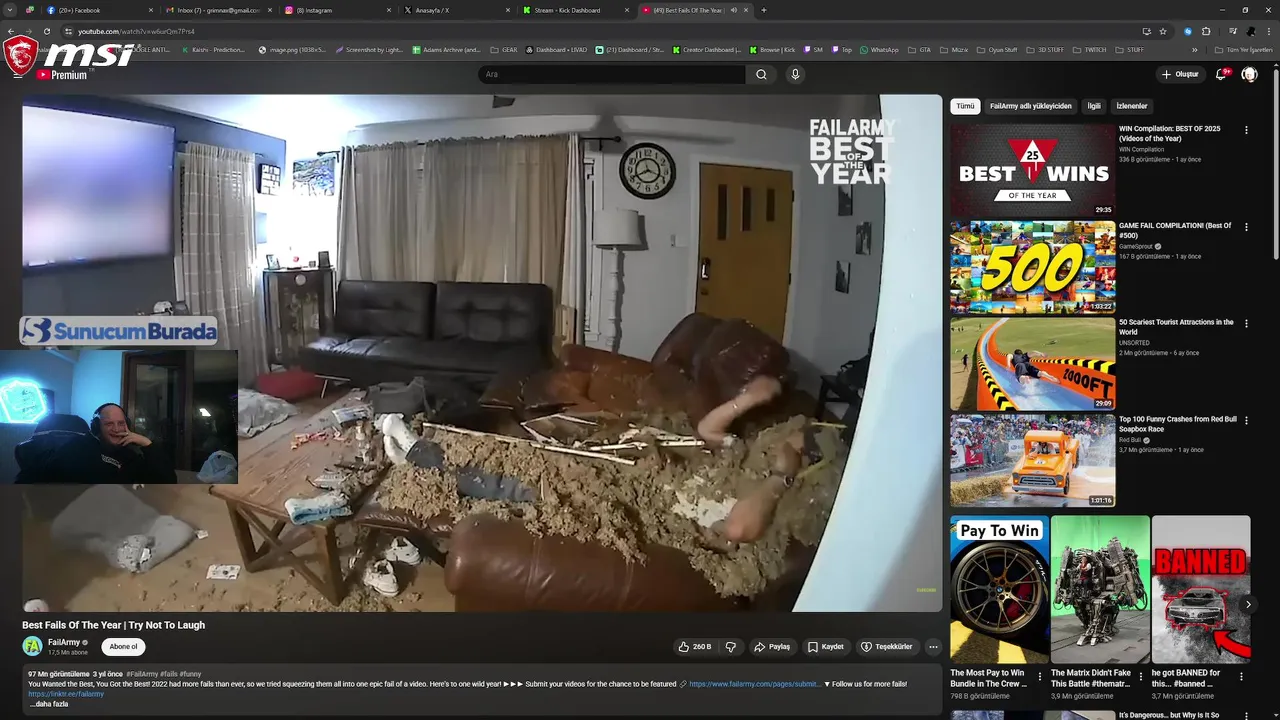The height and width of the screenshot is (720, 1280).
Task: Open the TWITCH bookmarks folder
Action: [x=1090, y=49]
